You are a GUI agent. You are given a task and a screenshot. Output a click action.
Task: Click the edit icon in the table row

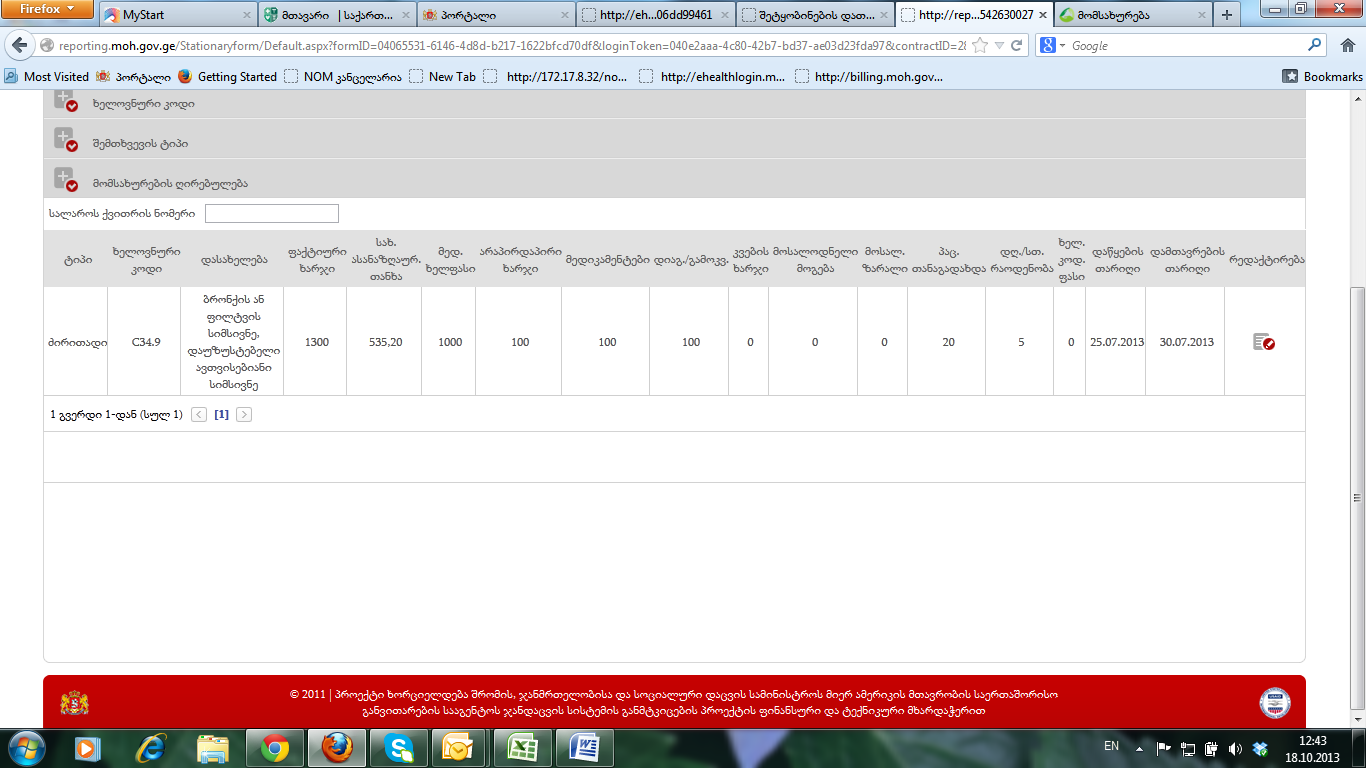click(1263, 342)
